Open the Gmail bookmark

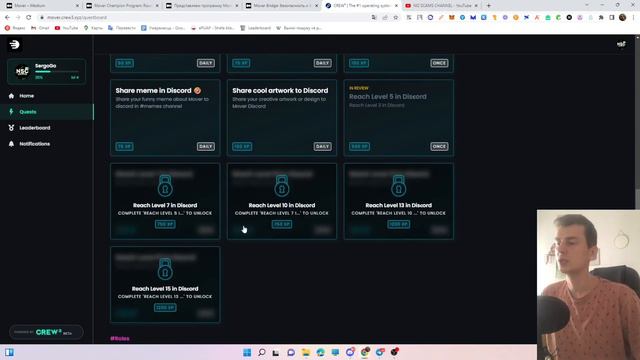tap(40, 28)
